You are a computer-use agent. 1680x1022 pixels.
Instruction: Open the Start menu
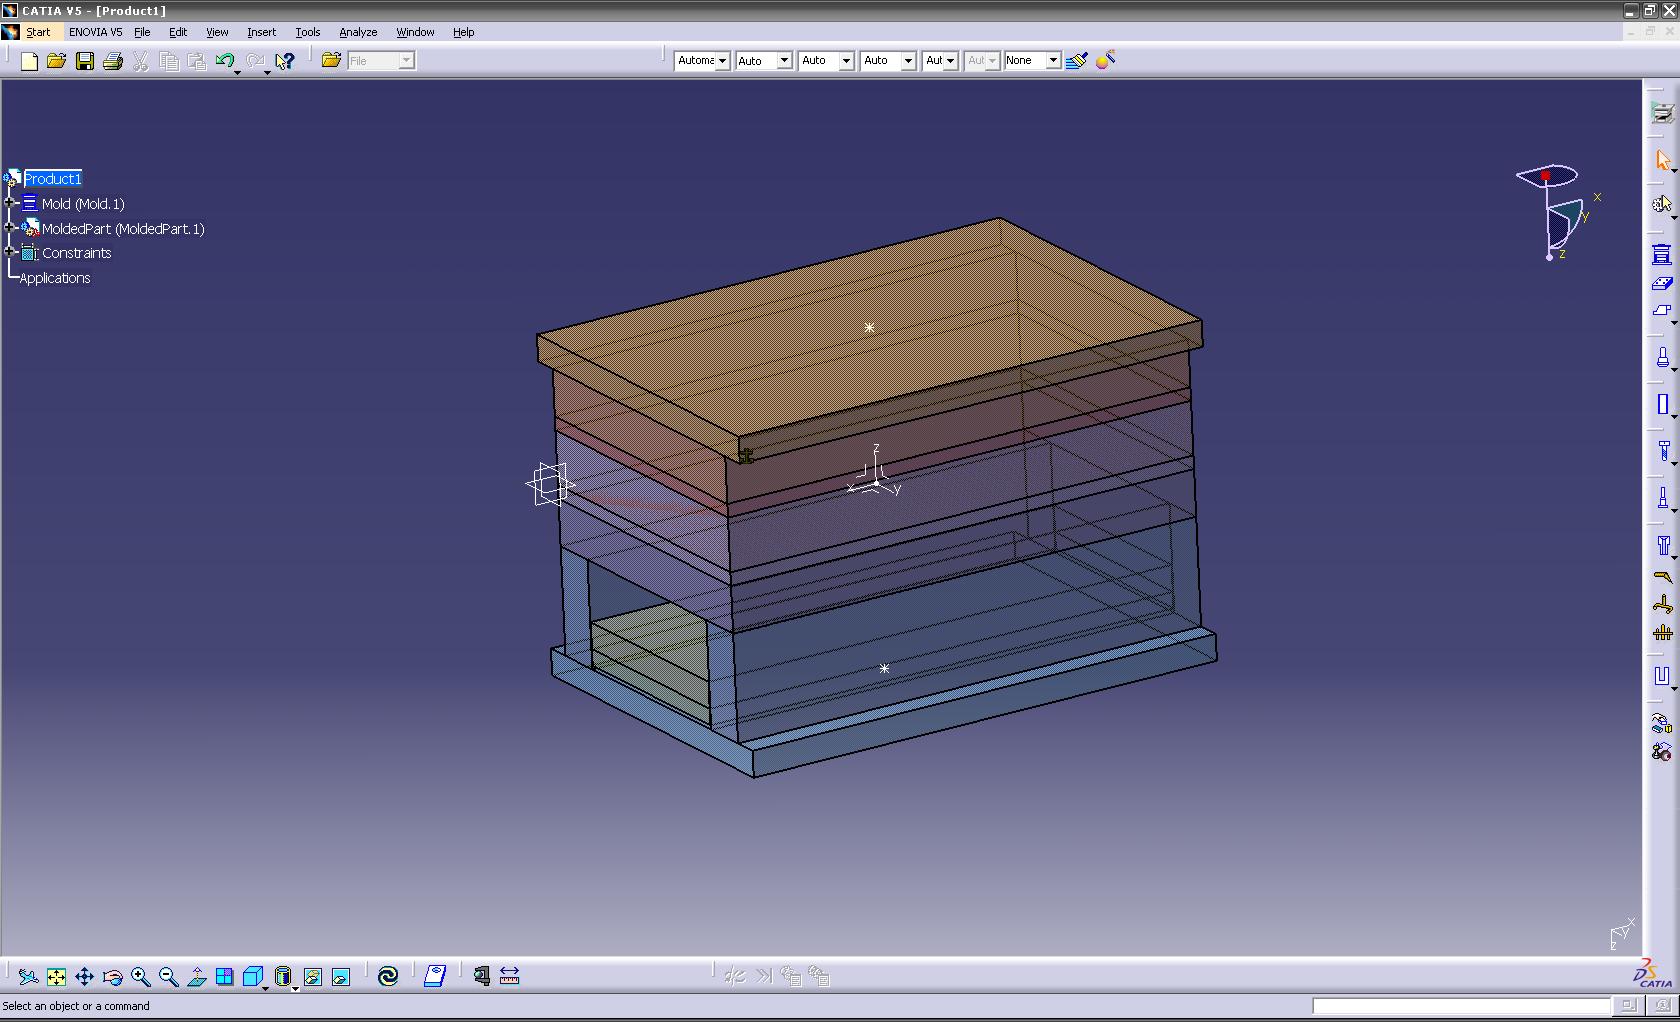tap(38, 32)
